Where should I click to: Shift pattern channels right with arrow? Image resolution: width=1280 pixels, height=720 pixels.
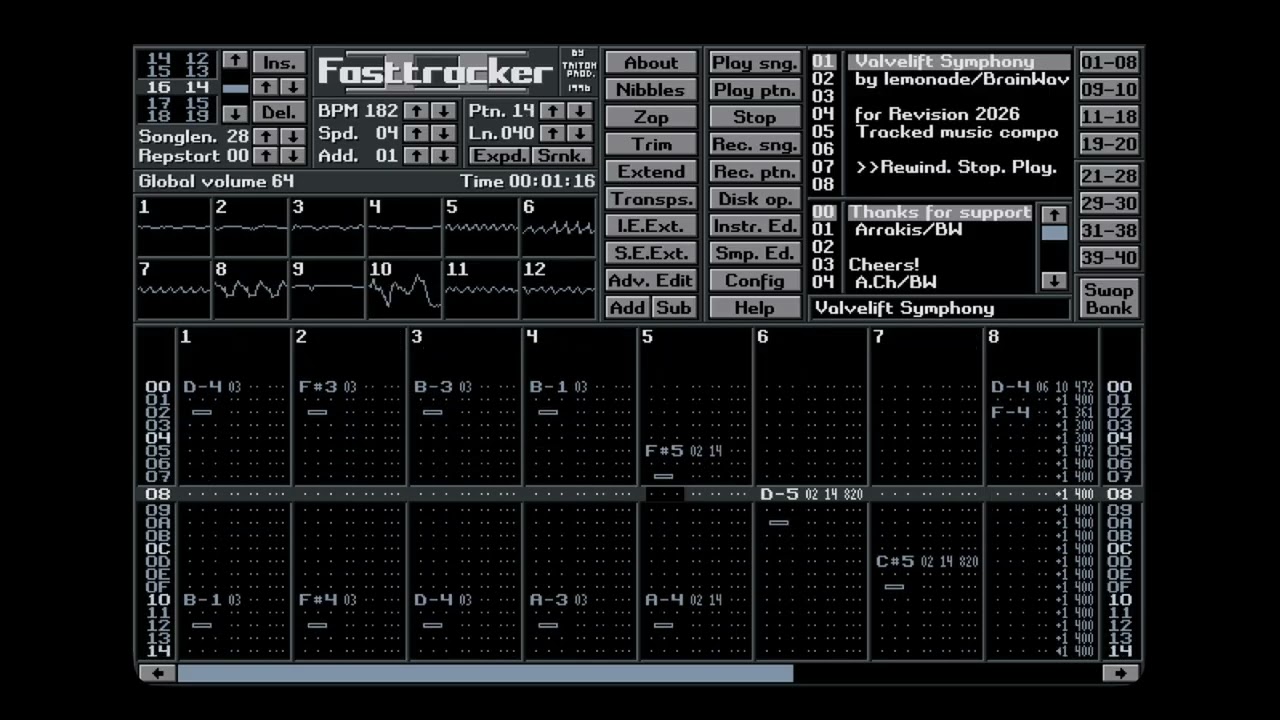coord(1121,673)
